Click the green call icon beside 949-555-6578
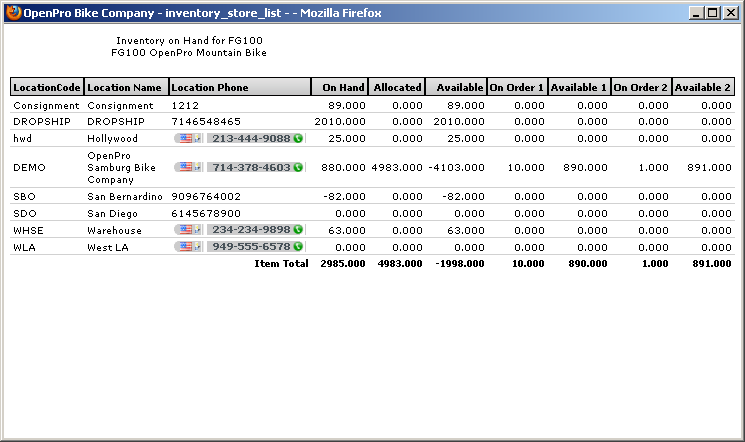The width and height of the screenshot is (745, 442). pyautogui.click(x=298, y=247)
